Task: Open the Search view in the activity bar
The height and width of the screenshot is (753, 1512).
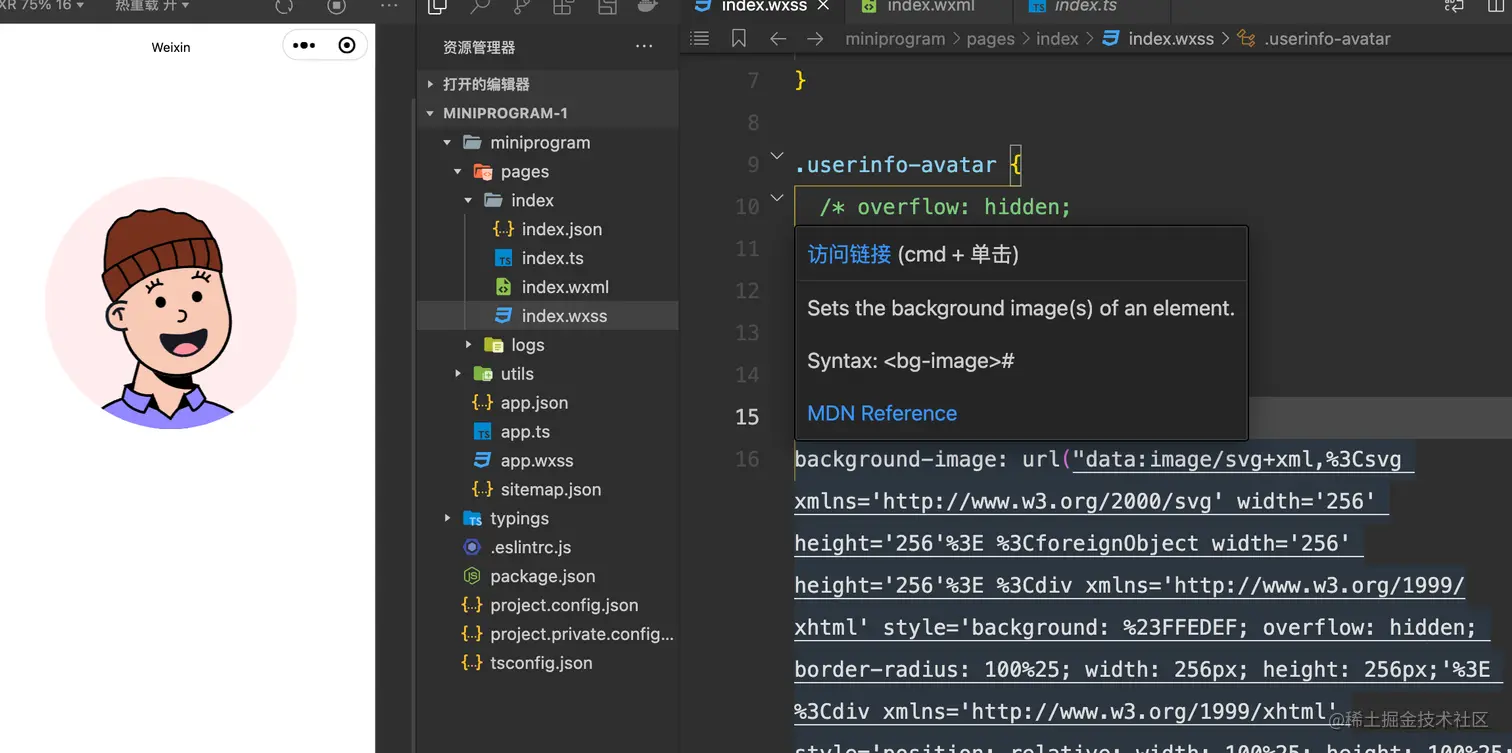Action: pos(480,7)
